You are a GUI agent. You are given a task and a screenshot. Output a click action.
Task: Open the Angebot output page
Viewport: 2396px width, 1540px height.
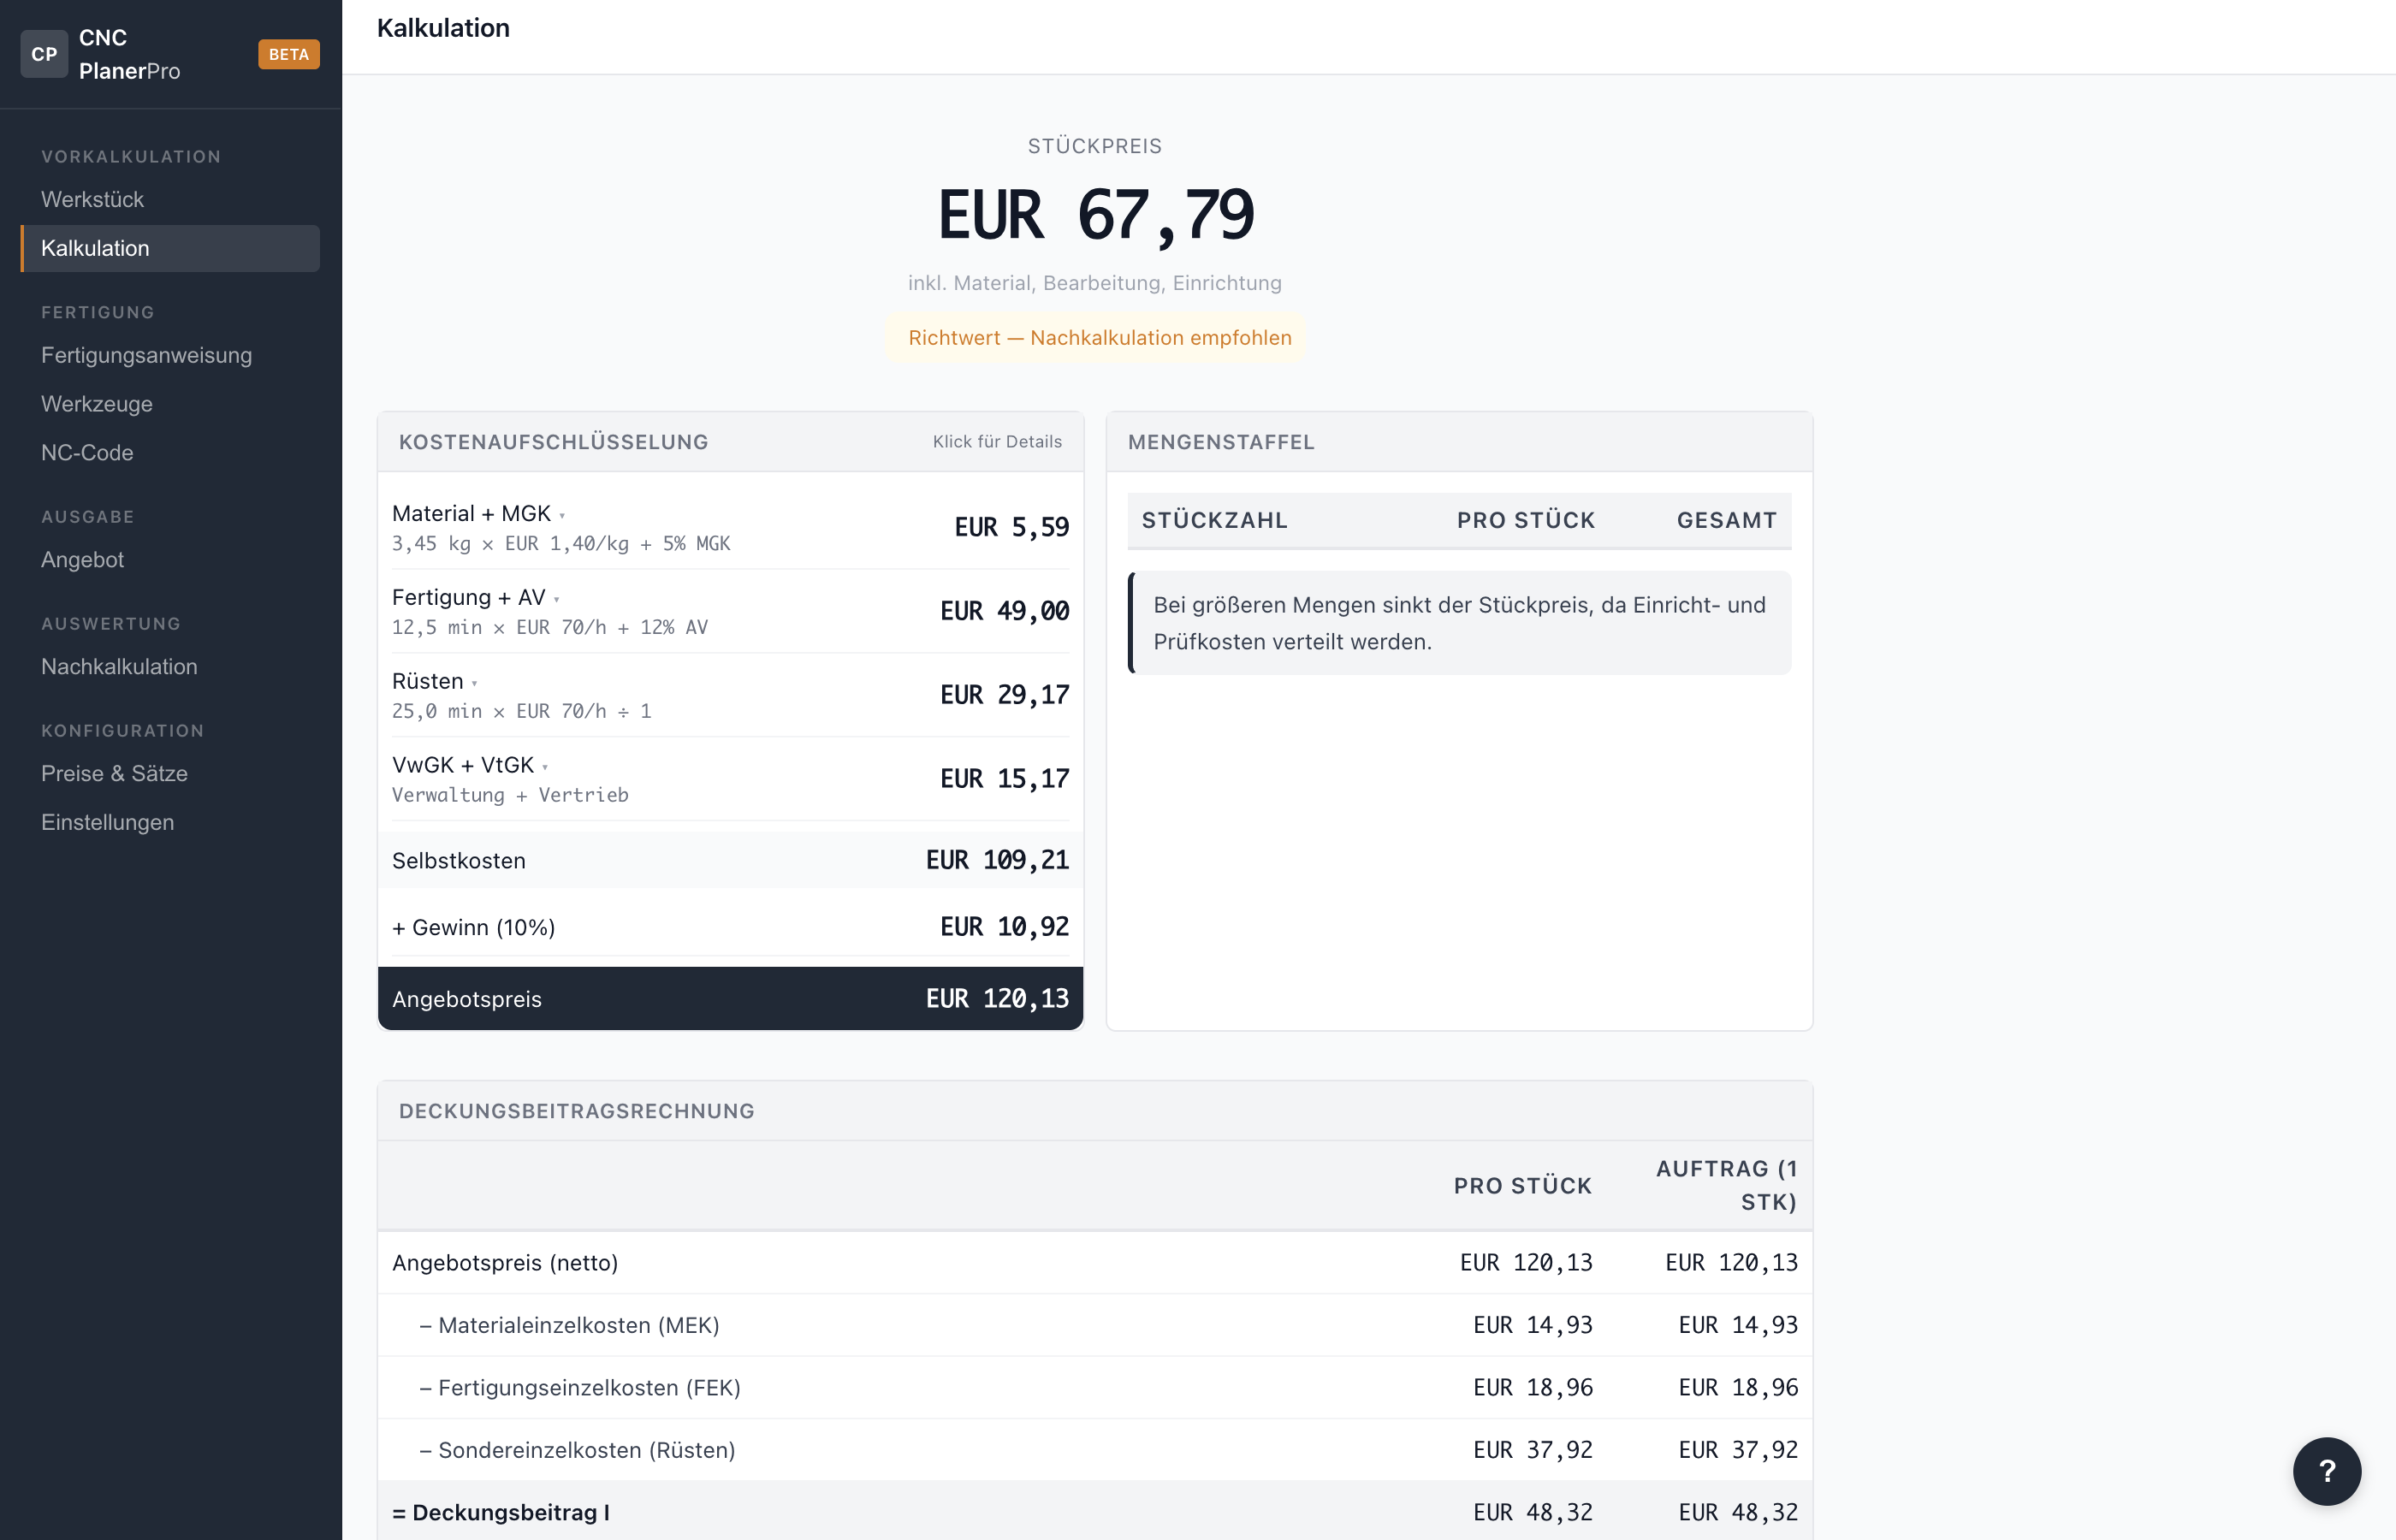click(82, 560)
